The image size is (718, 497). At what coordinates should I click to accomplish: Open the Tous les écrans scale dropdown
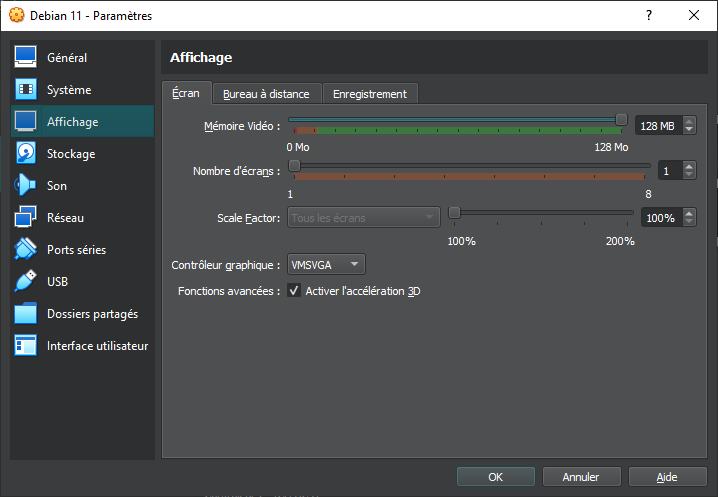pos(364,218)
